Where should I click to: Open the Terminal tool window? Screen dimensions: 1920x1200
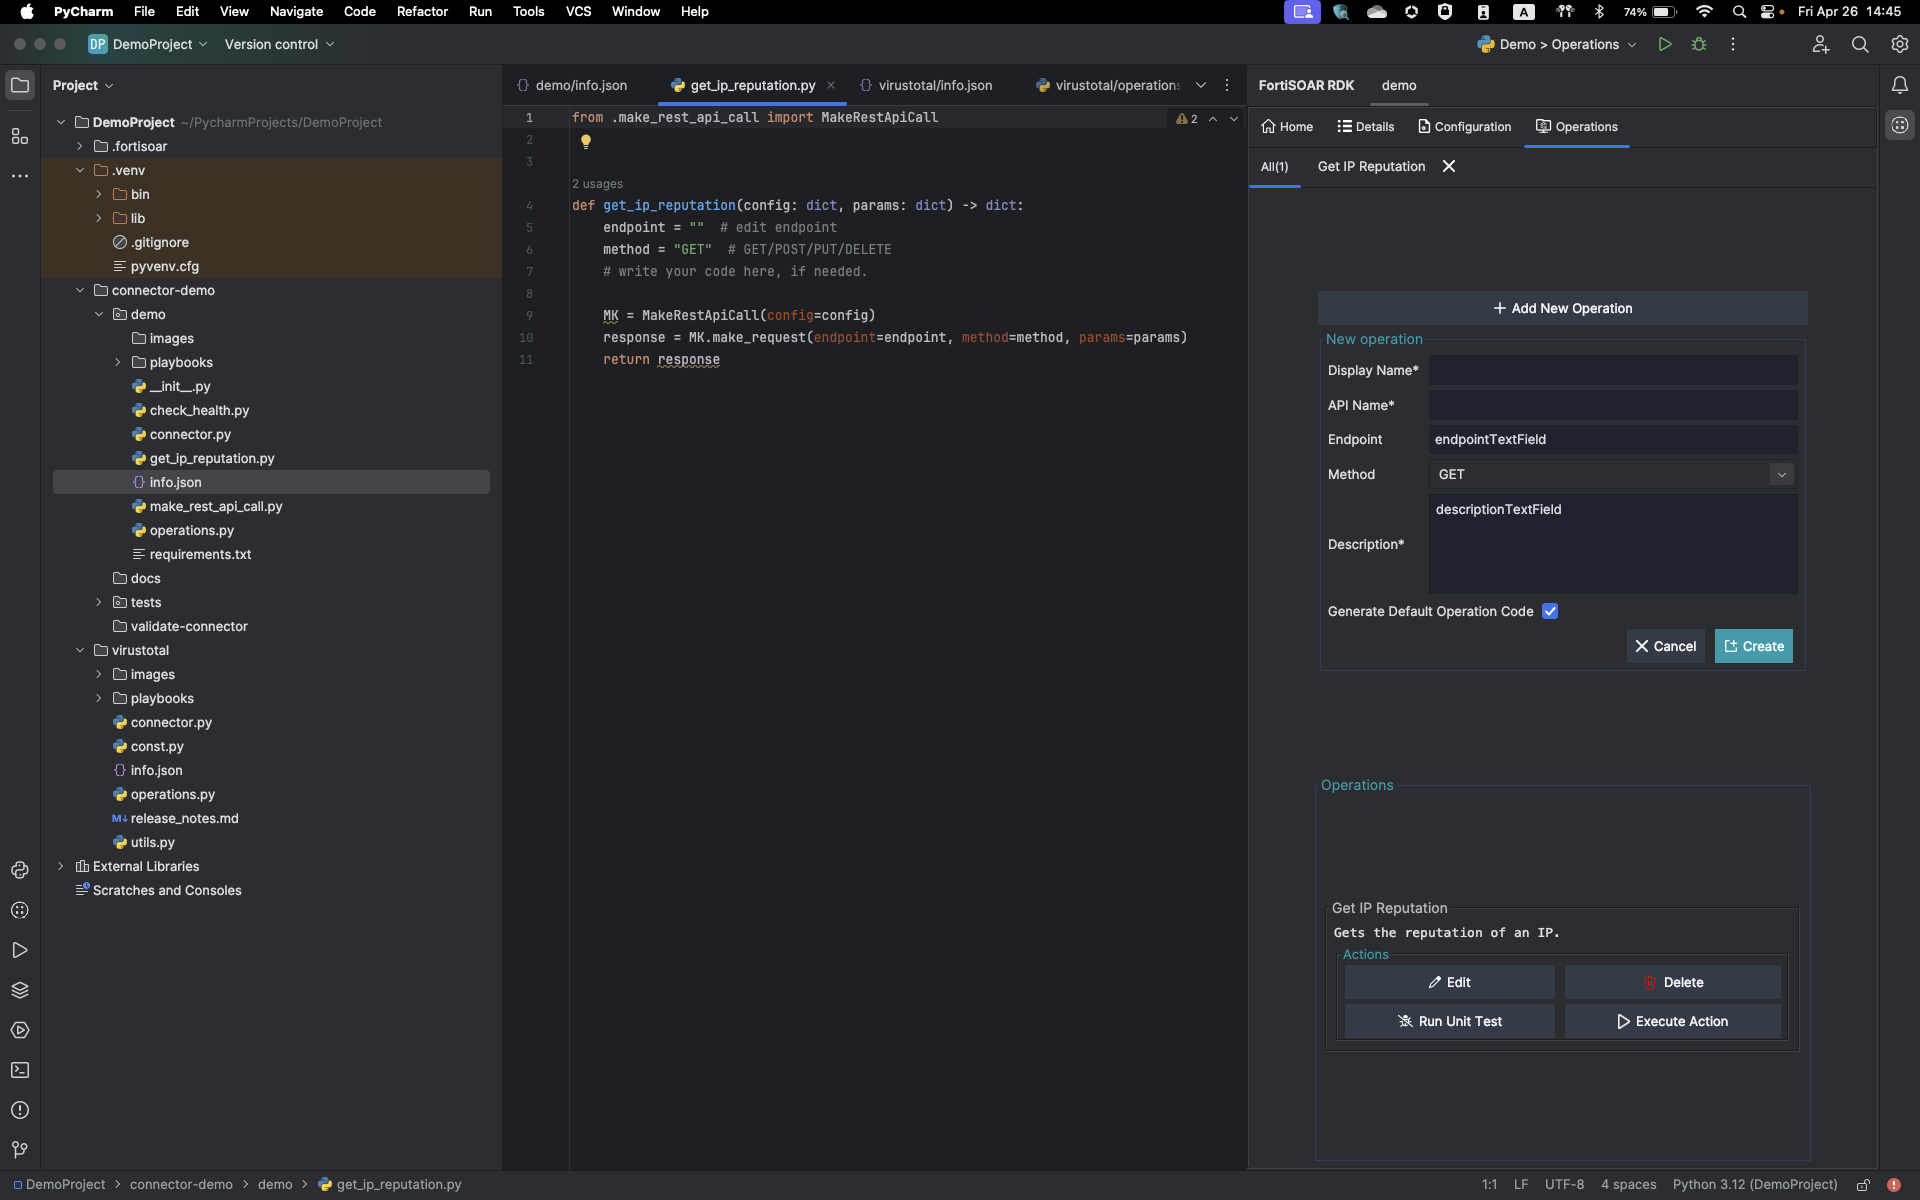[20, 1070]
